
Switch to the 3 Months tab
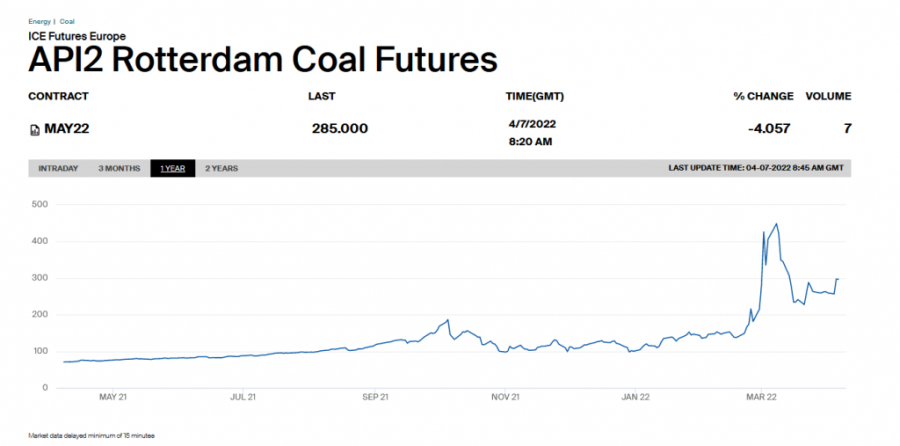point(119,168)
